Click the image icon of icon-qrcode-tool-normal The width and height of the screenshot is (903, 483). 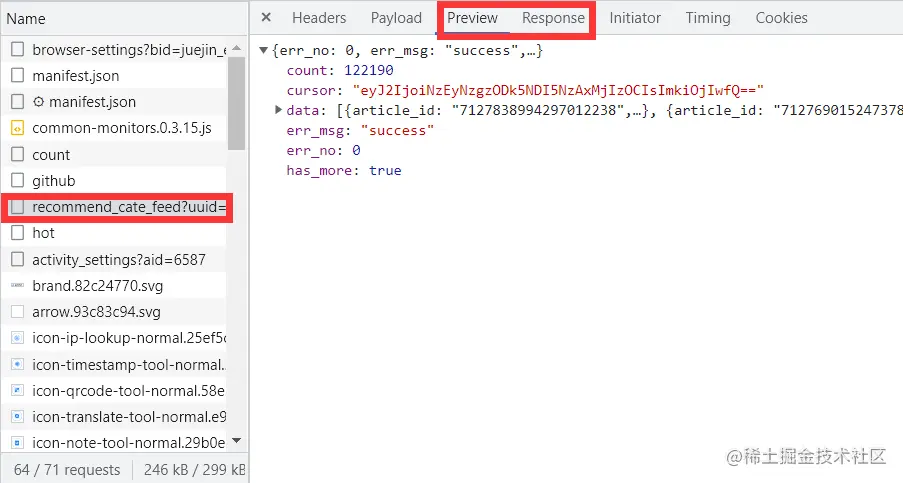coord(18,390)
